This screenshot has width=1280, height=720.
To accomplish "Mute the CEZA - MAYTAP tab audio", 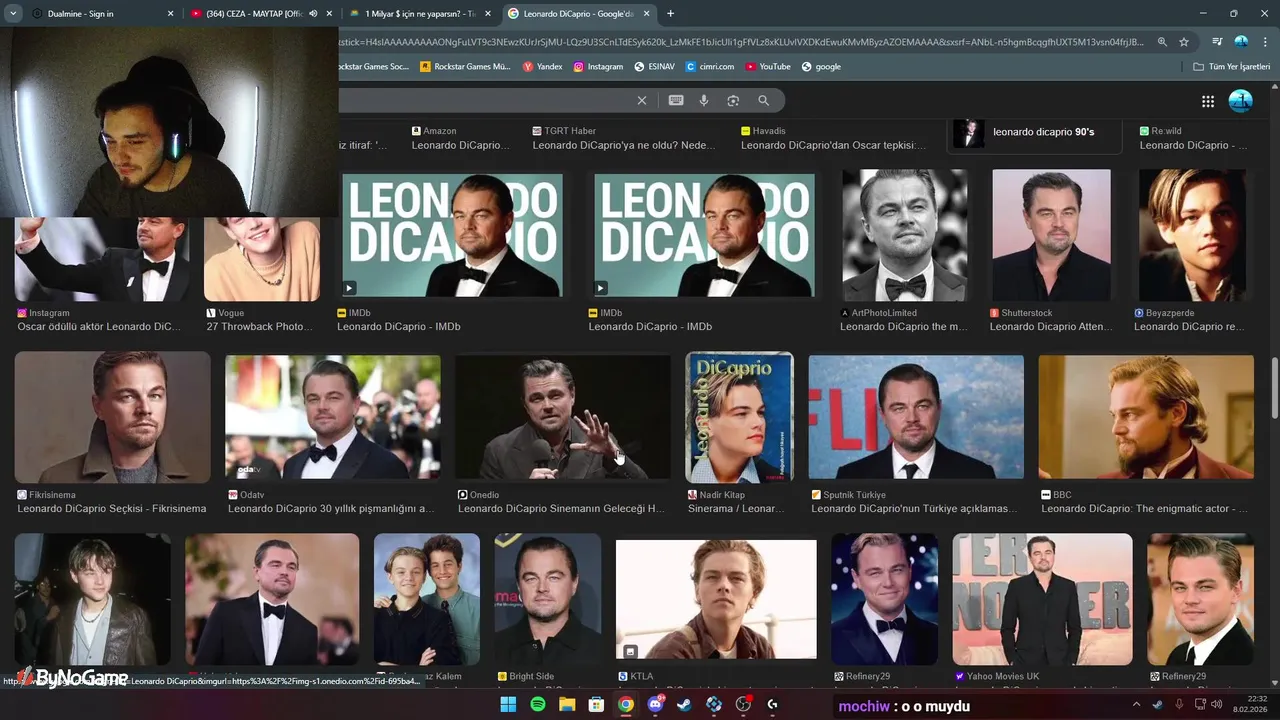I will (313, 14).
